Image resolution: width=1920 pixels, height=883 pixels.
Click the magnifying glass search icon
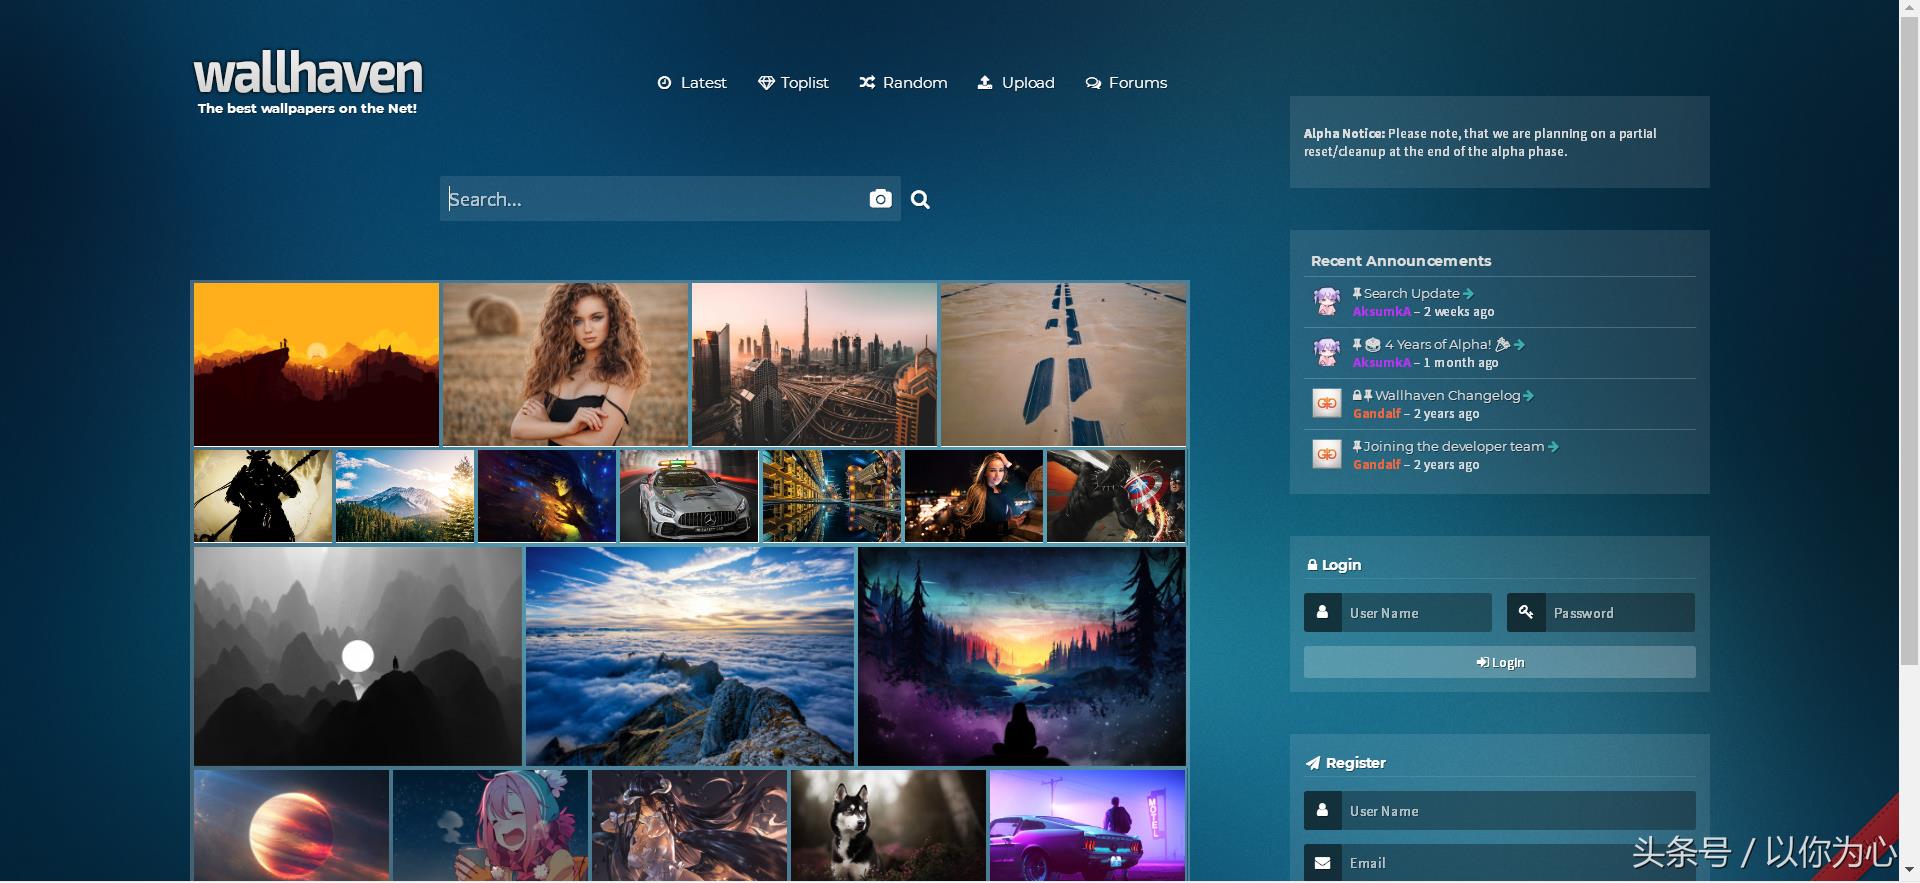coord(920,200)
